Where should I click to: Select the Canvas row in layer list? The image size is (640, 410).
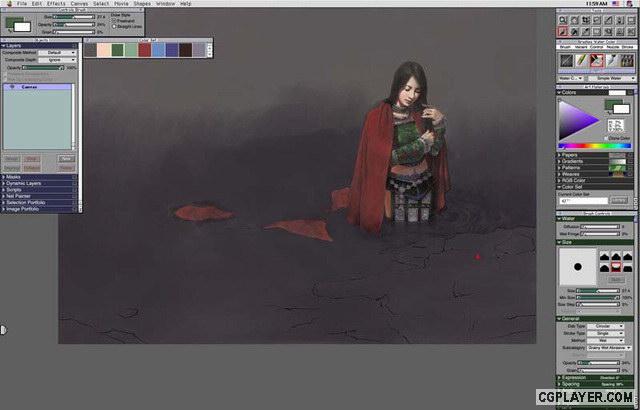tap(38, 87)
